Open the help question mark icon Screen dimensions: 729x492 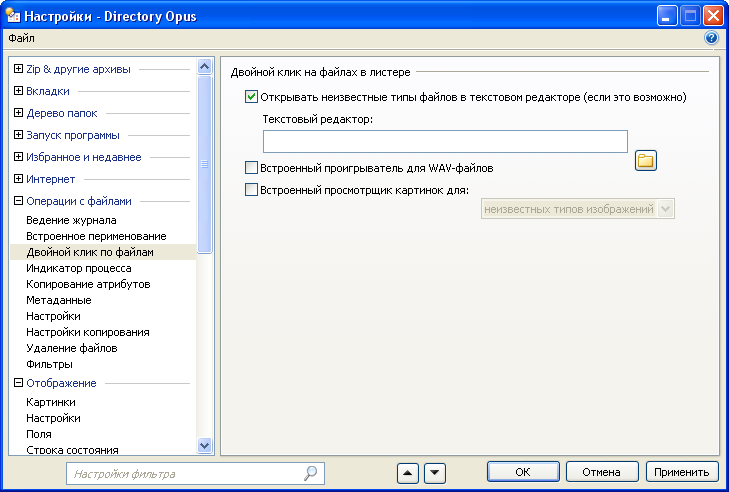point(711,38)
